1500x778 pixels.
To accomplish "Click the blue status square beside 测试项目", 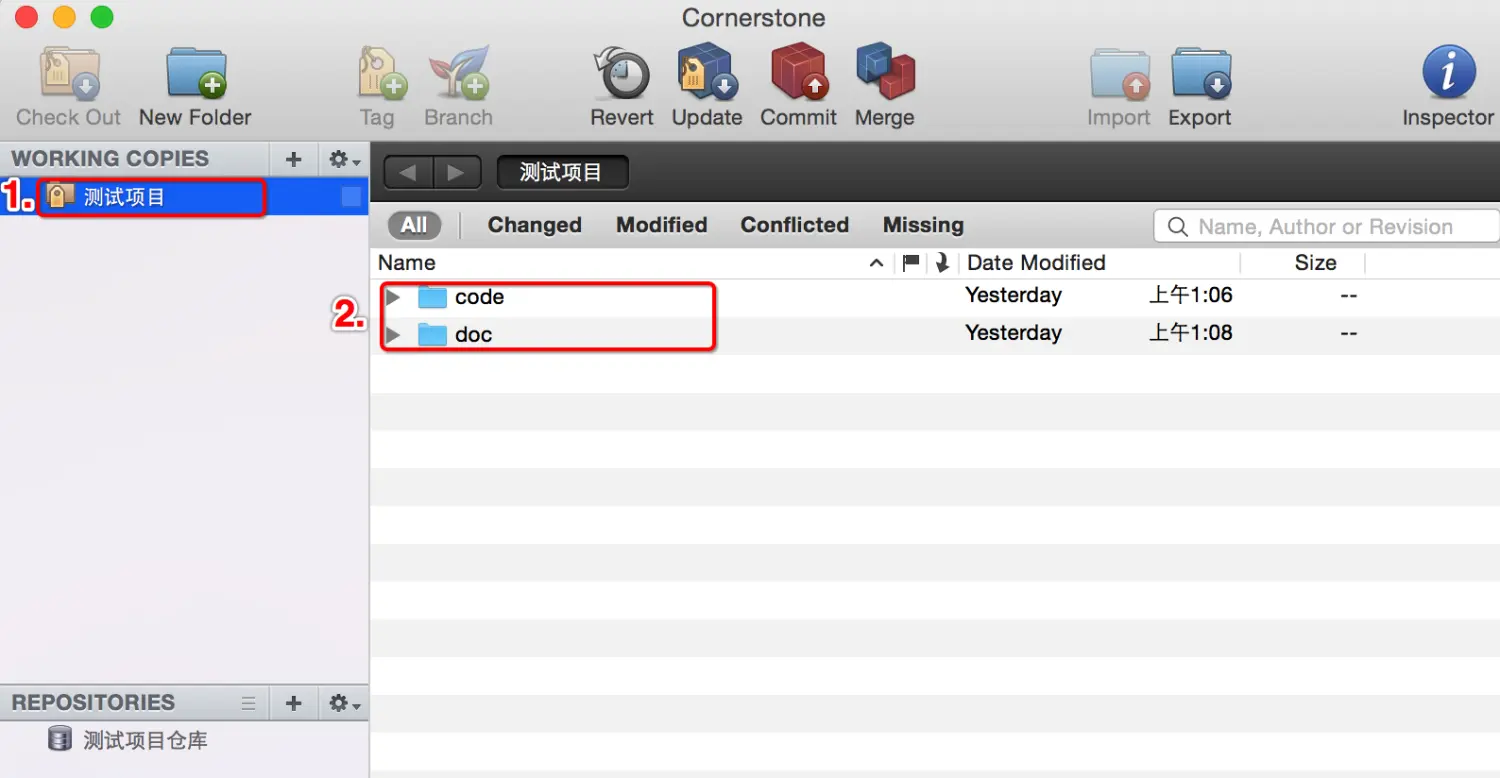I will 351,197.
